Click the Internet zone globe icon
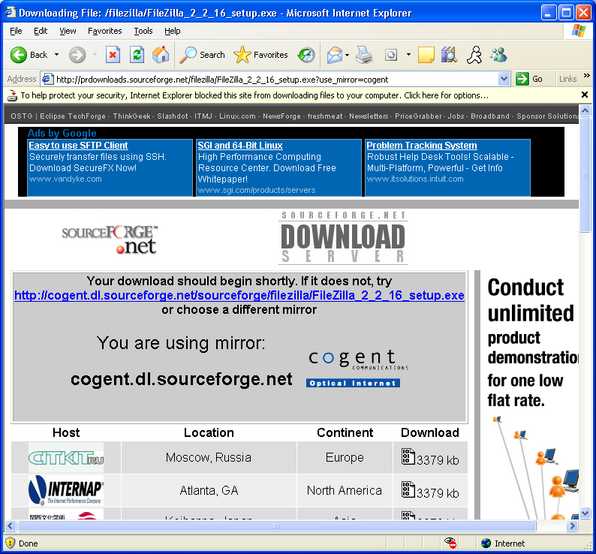The width and height of the screenshot is (596, 554). point(486,543)
